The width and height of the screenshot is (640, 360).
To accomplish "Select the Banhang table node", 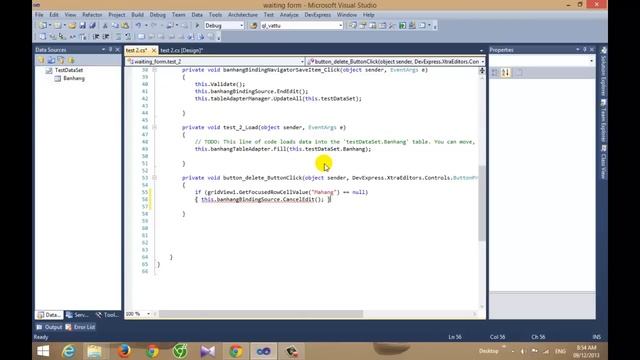I will (74, 78).
